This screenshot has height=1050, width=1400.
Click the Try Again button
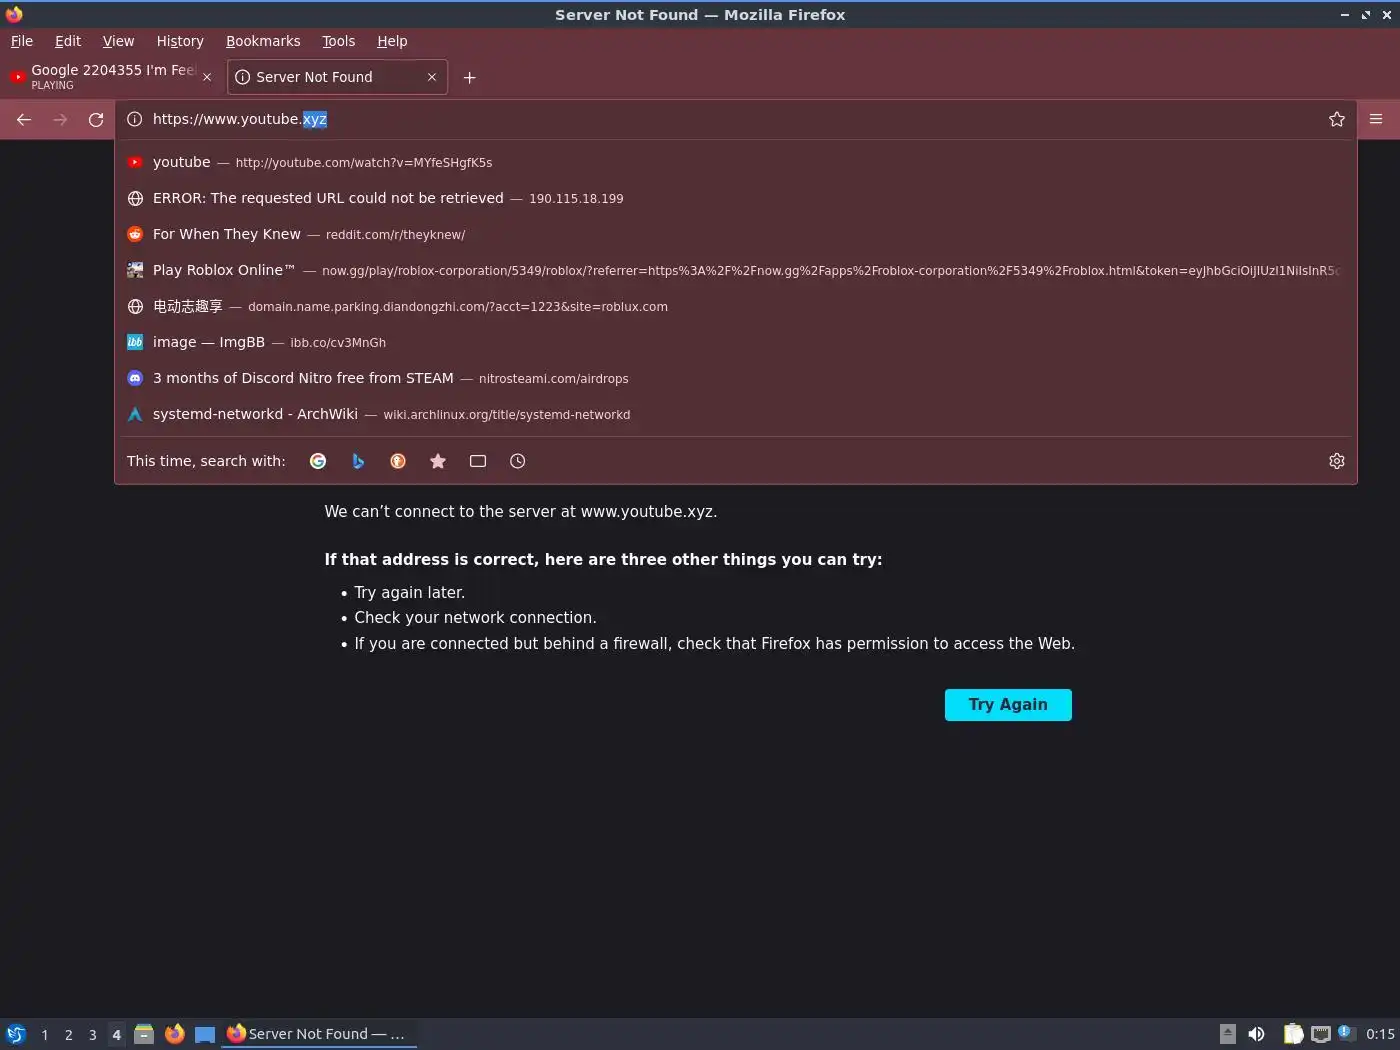[x=1008, y=705]
